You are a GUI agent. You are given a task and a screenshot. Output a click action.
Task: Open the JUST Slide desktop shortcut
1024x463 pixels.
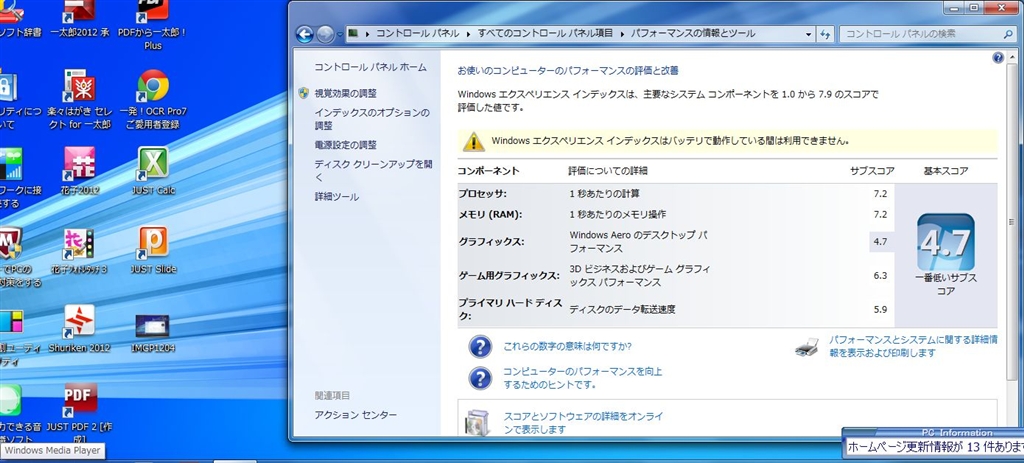point(153,251)
